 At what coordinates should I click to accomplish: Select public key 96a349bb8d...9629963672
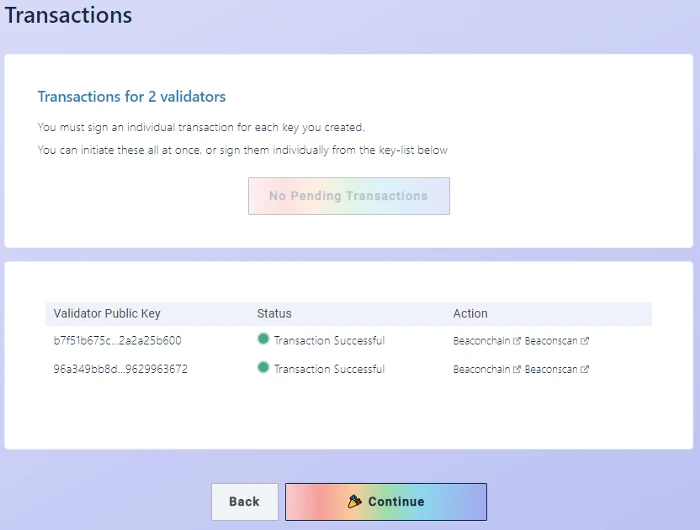(121, 369)
